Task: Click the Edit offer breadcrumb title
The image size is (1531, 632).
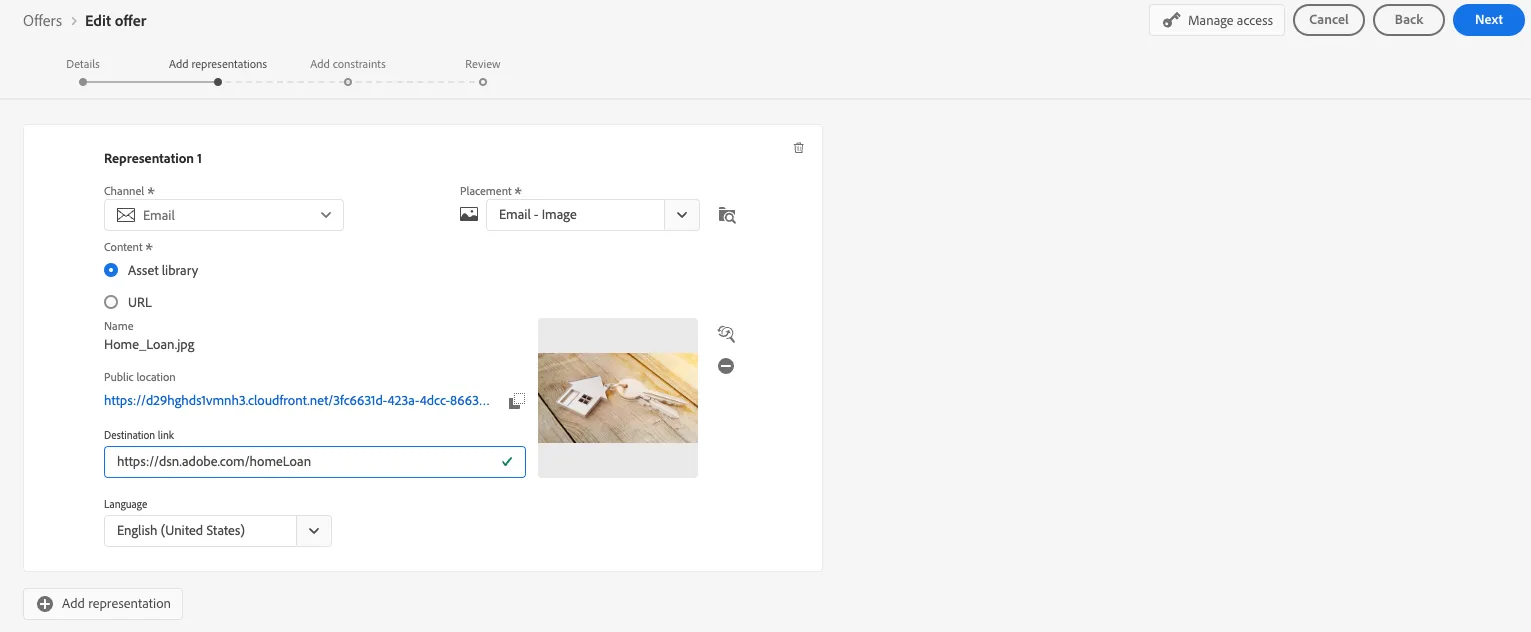Action: pos(116,20)
